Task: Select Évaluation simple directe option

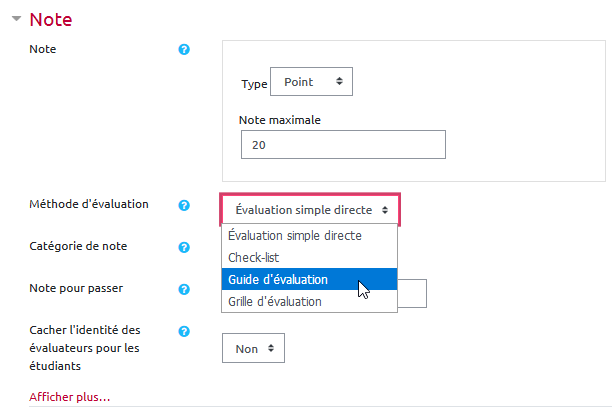Action: [309, 236]
